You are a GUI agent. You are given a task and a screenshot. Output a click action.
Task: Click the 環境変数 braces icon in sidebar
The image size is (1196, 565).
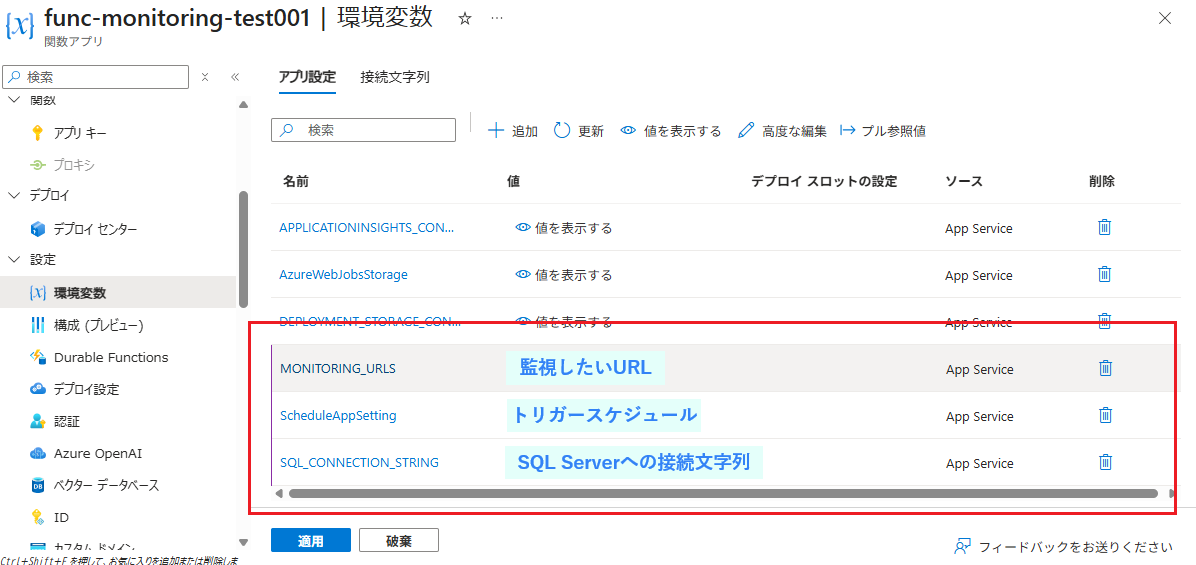pyautogui.click(x=37, y=293)
